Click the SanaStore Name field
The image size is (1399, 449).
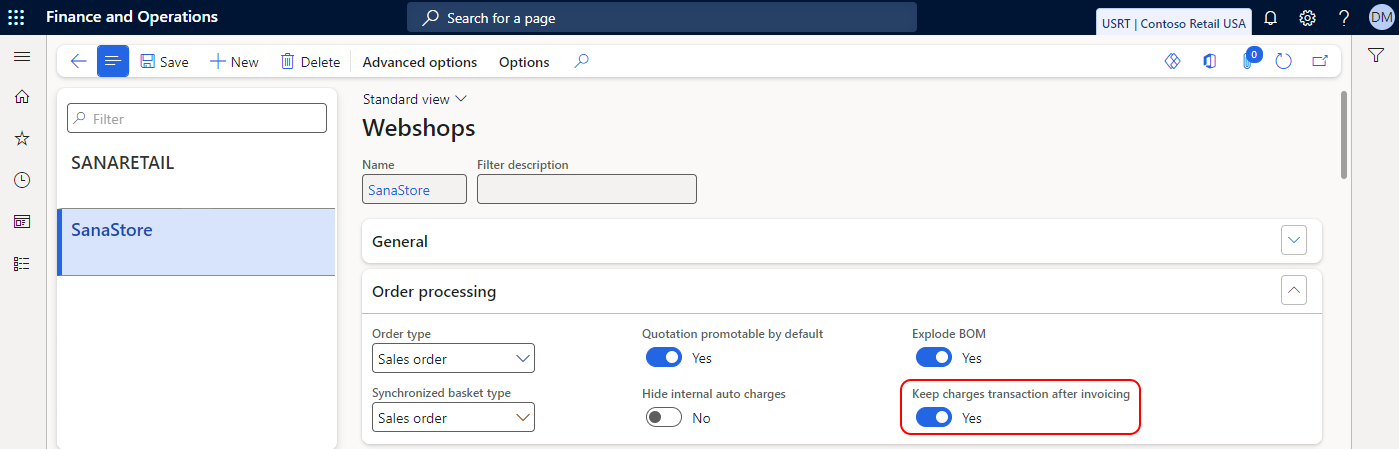click(x=414, y=189)
